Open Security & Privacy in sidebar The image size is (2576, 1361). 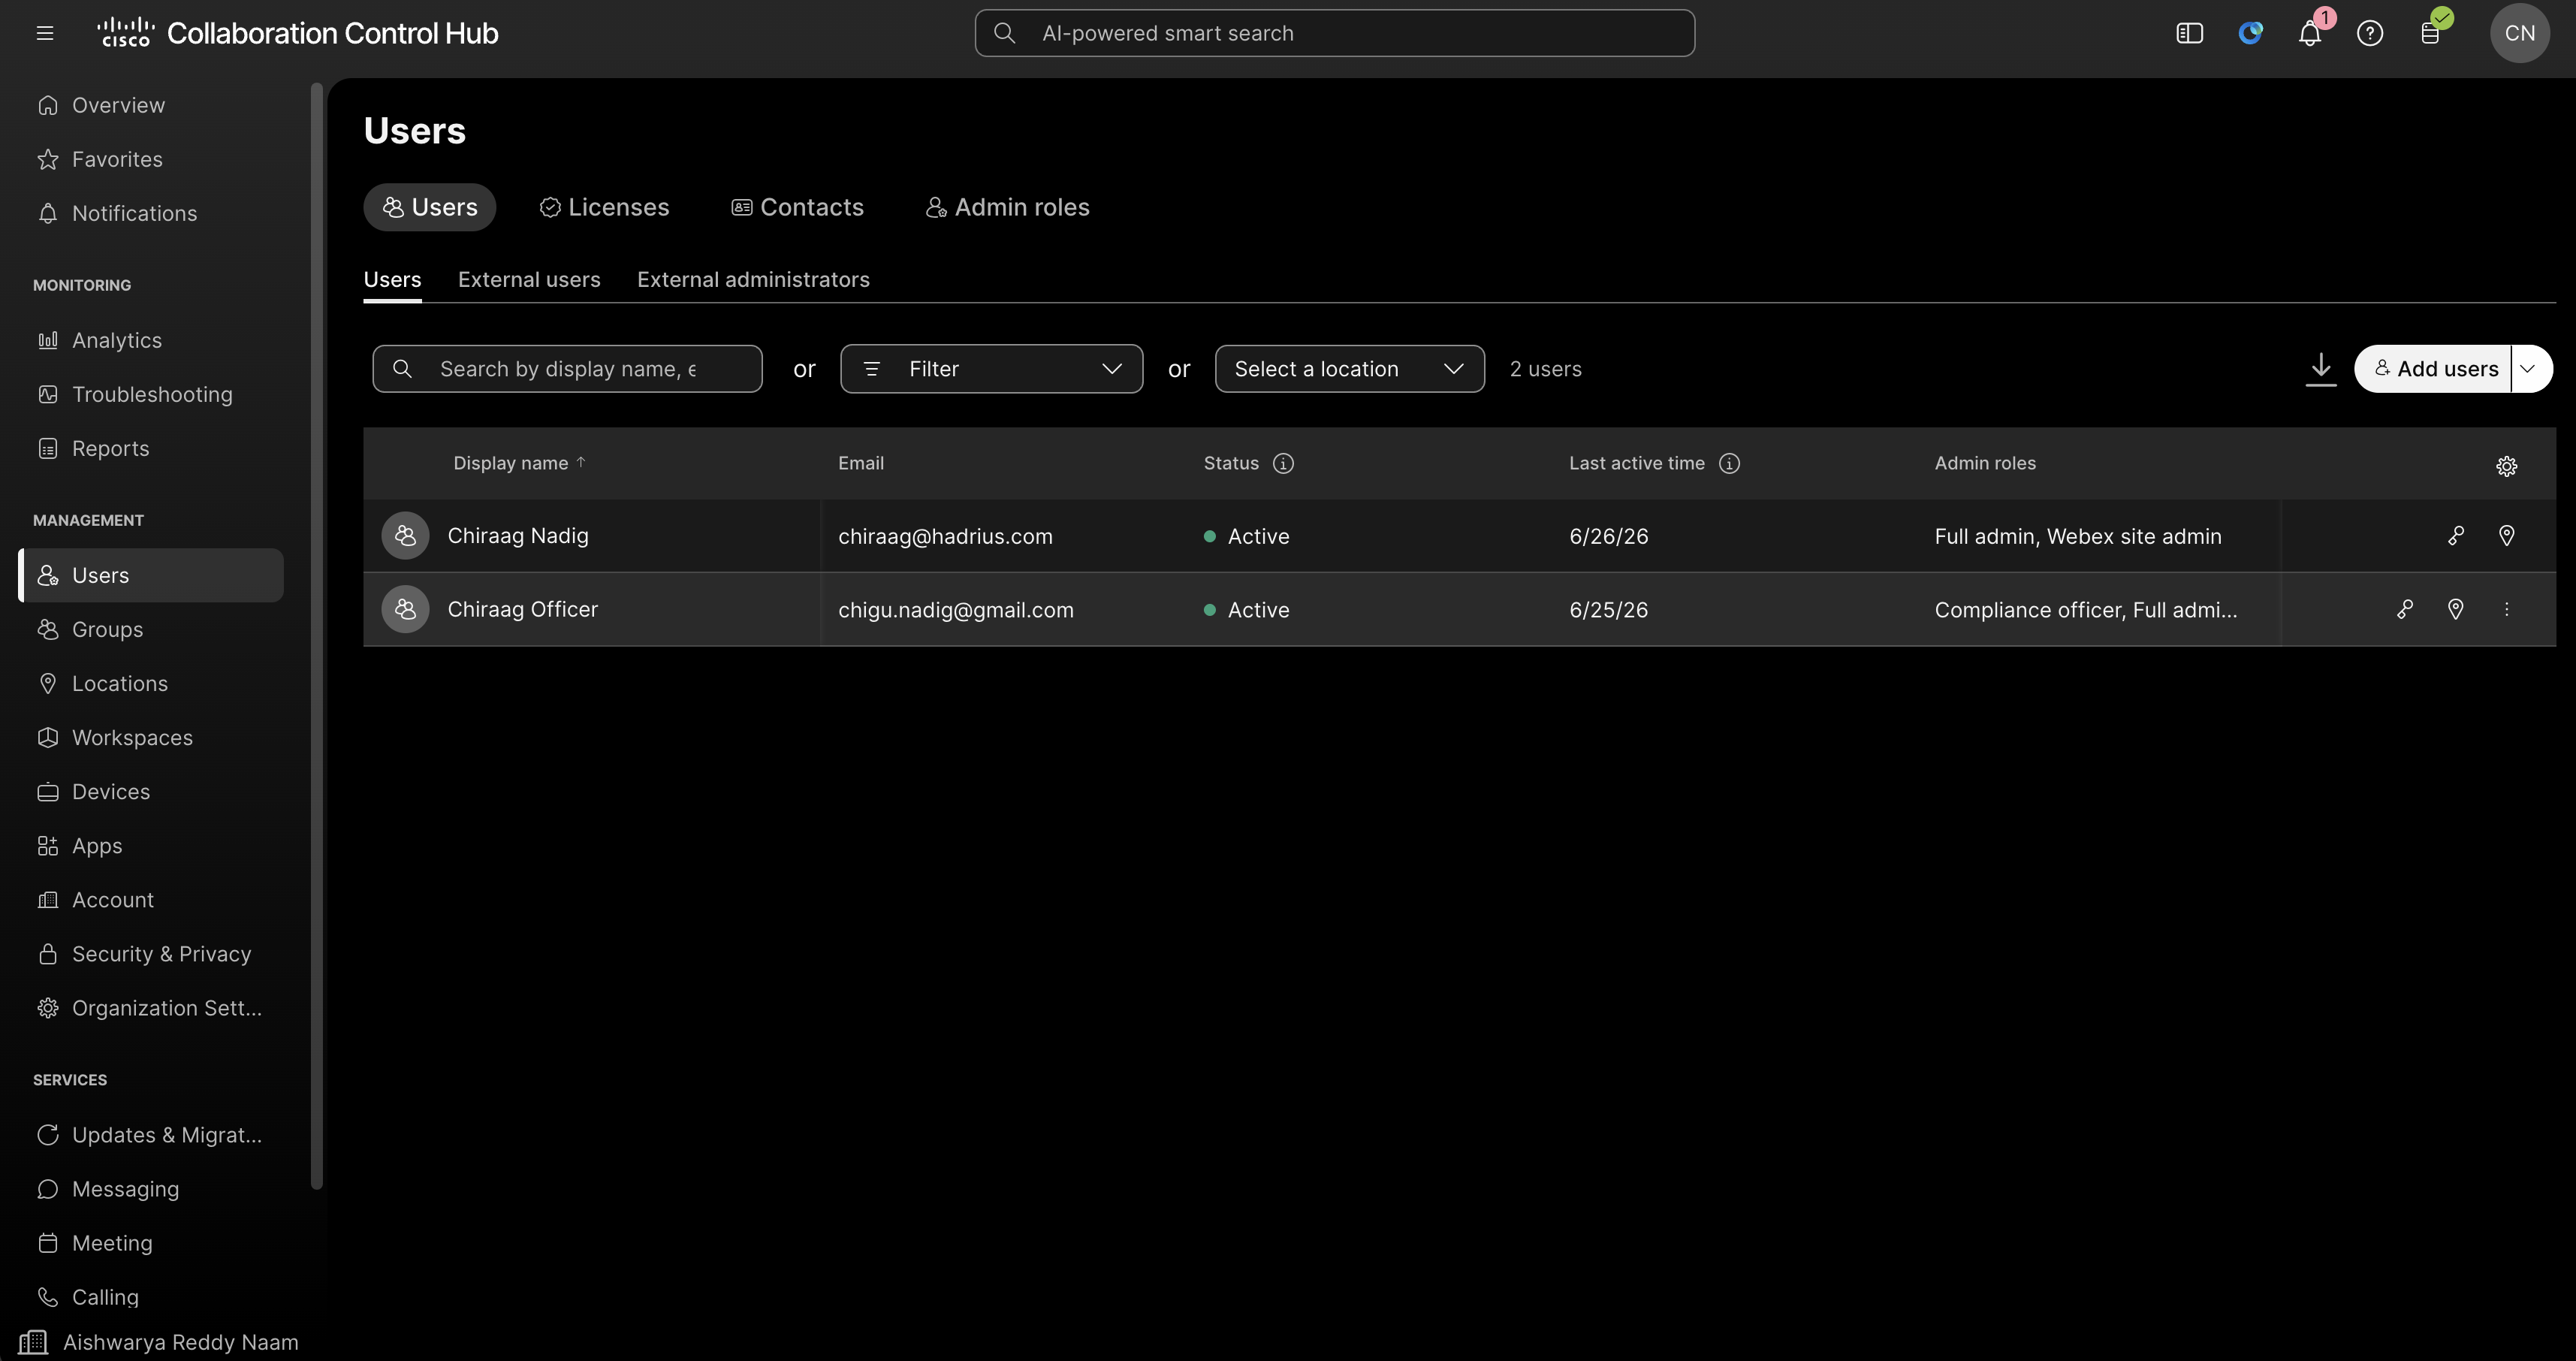pyautogui.click(x=151, y=953)
